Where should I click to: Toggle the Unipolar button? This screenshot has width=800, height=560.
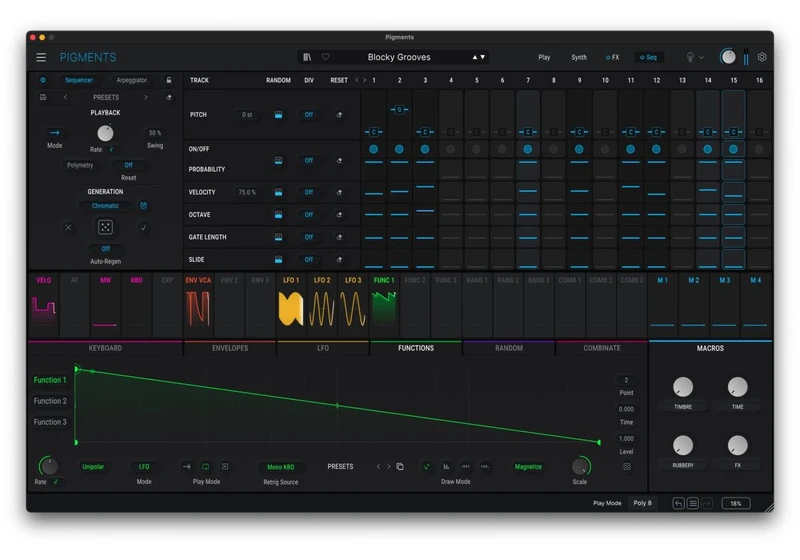click(x=93, y=467)
